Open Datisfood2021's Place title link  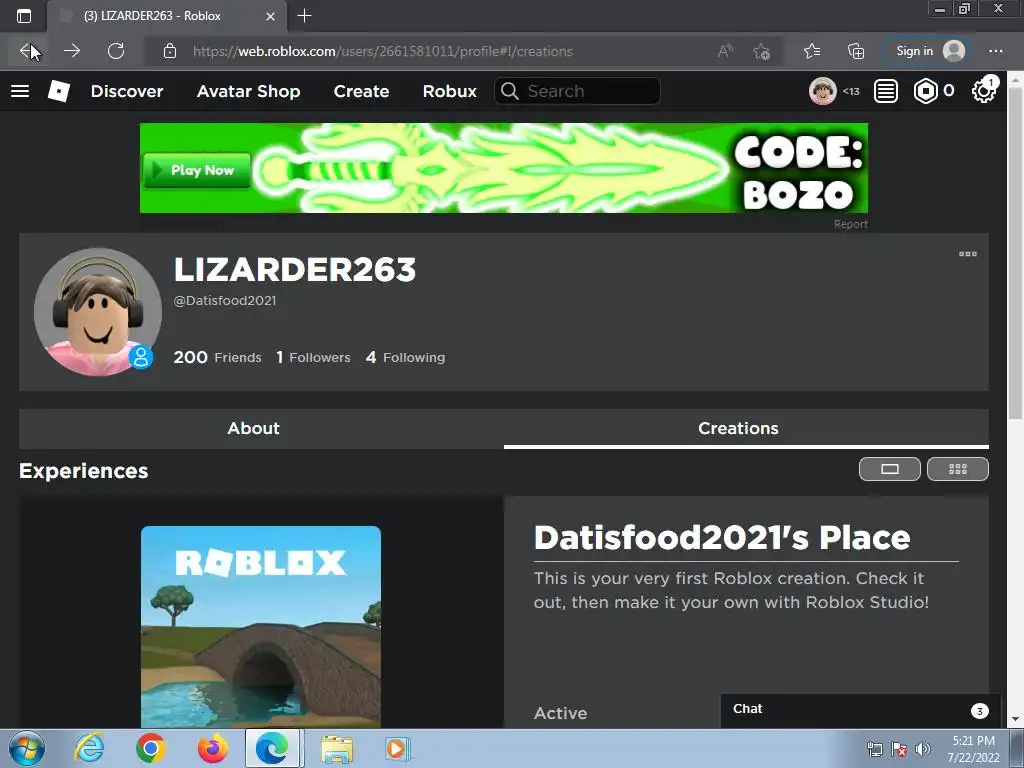click(722, 538)
